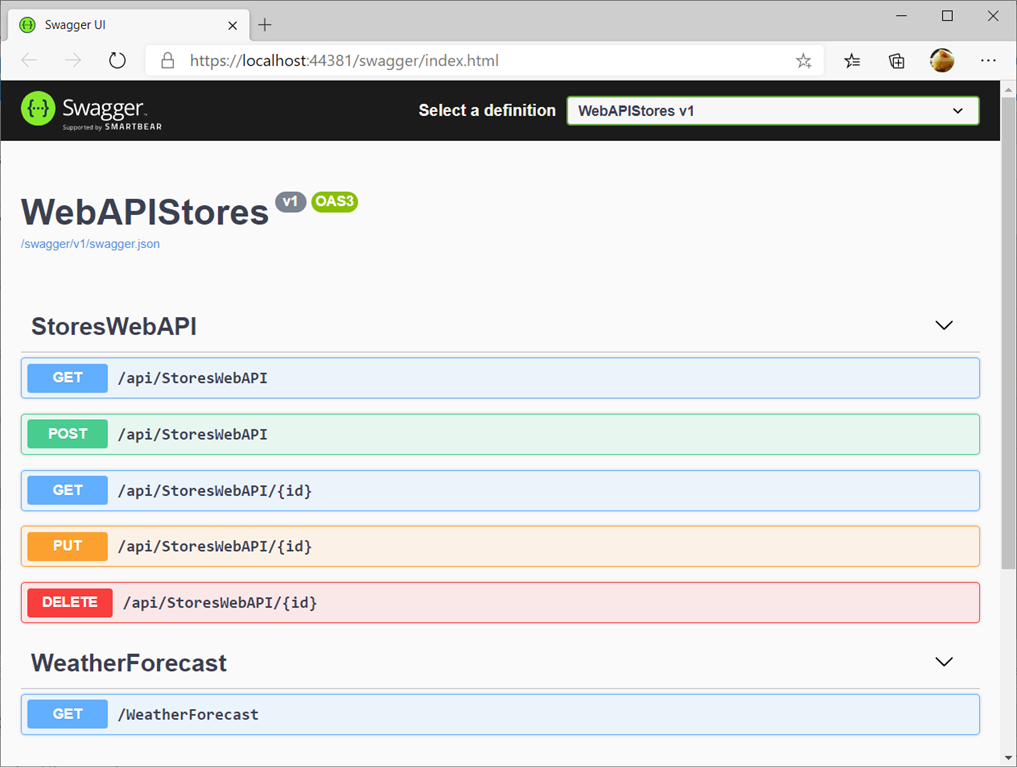1017x768 pixels.
Task: Expand the PUT /api/StoresWebAPI/{id} operation
Action: (500, 546)
